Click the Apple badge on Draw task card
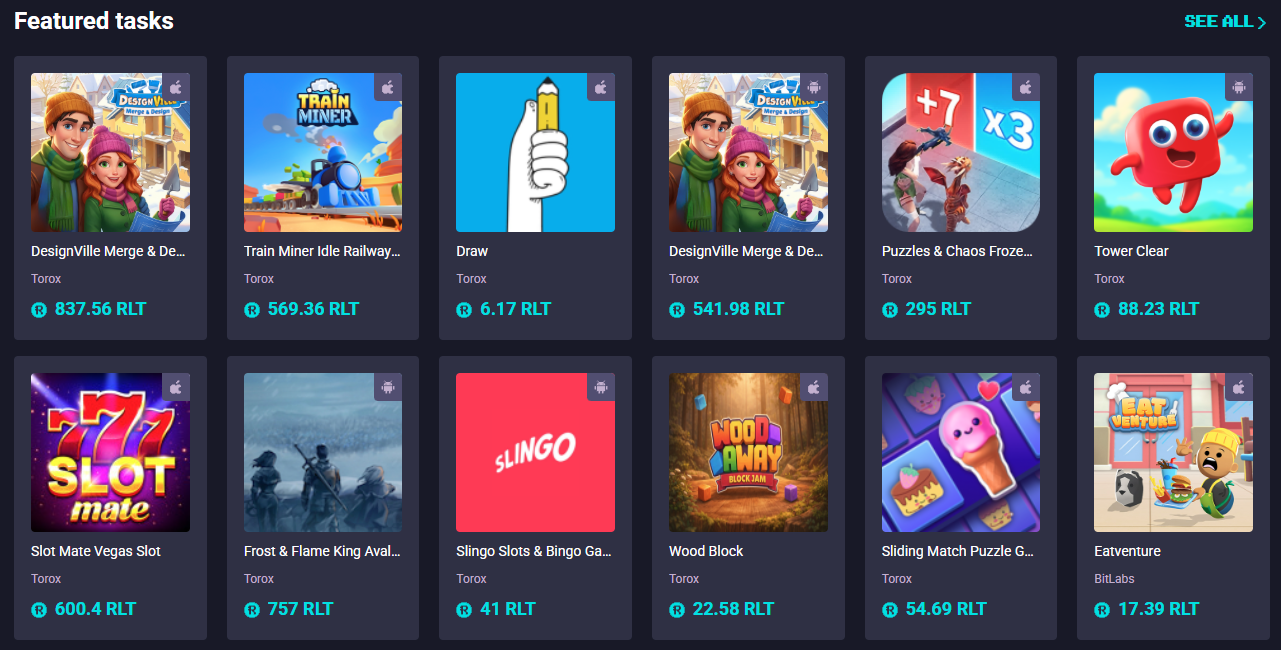 coord(601,87)
